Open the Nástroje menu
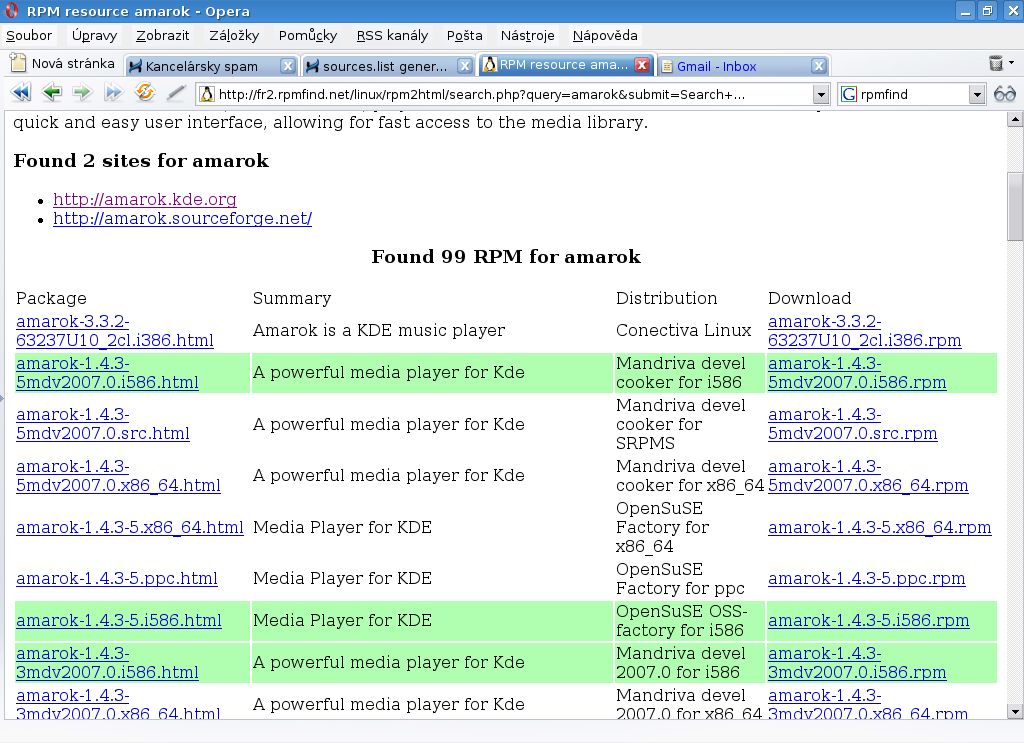Screen dimensions: 1024x743 [527, 35]
